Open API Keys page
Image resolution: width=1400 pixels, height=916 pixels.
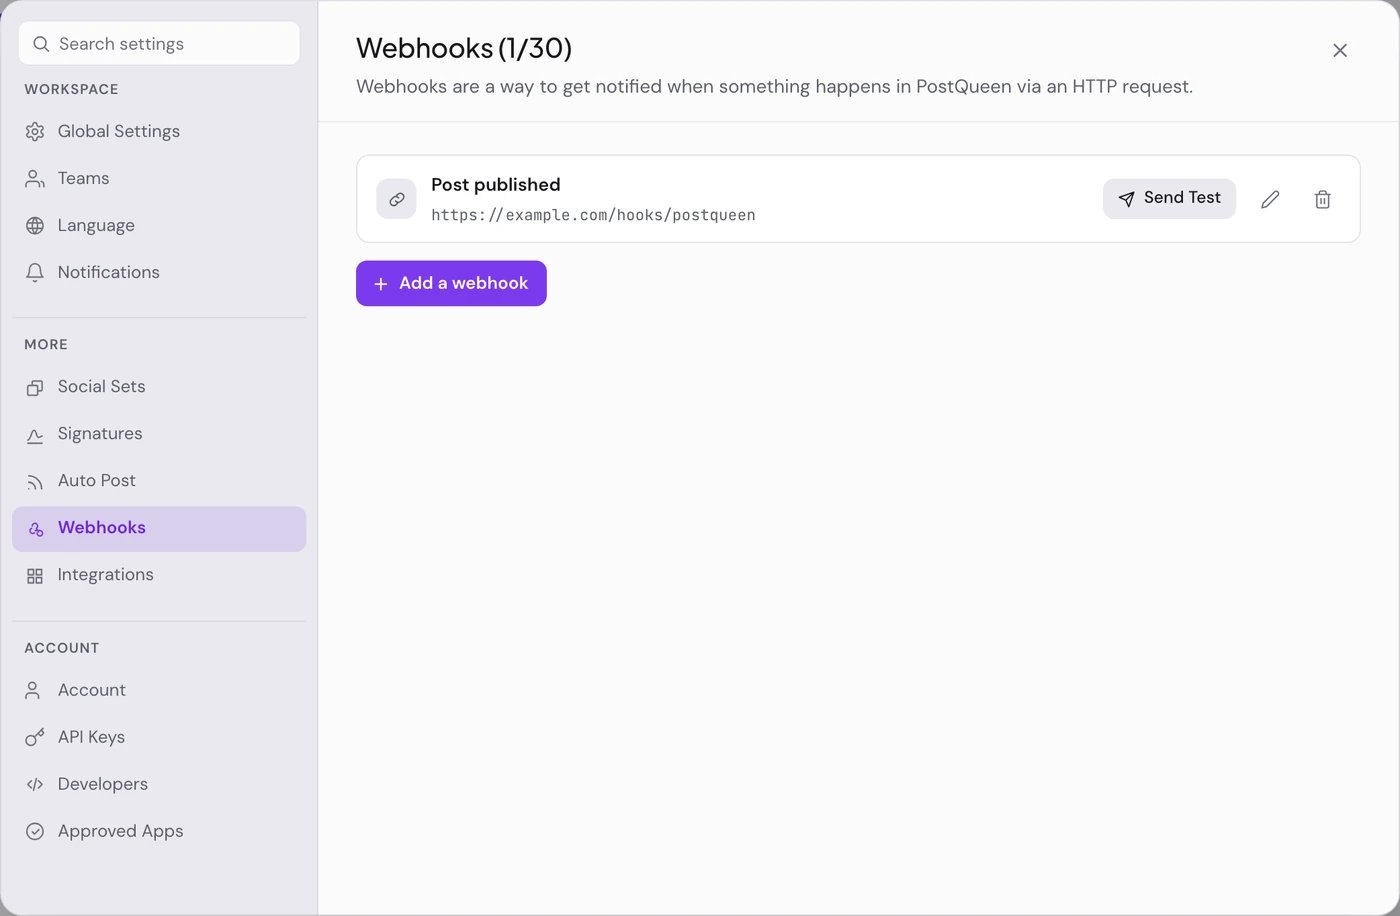159,737
